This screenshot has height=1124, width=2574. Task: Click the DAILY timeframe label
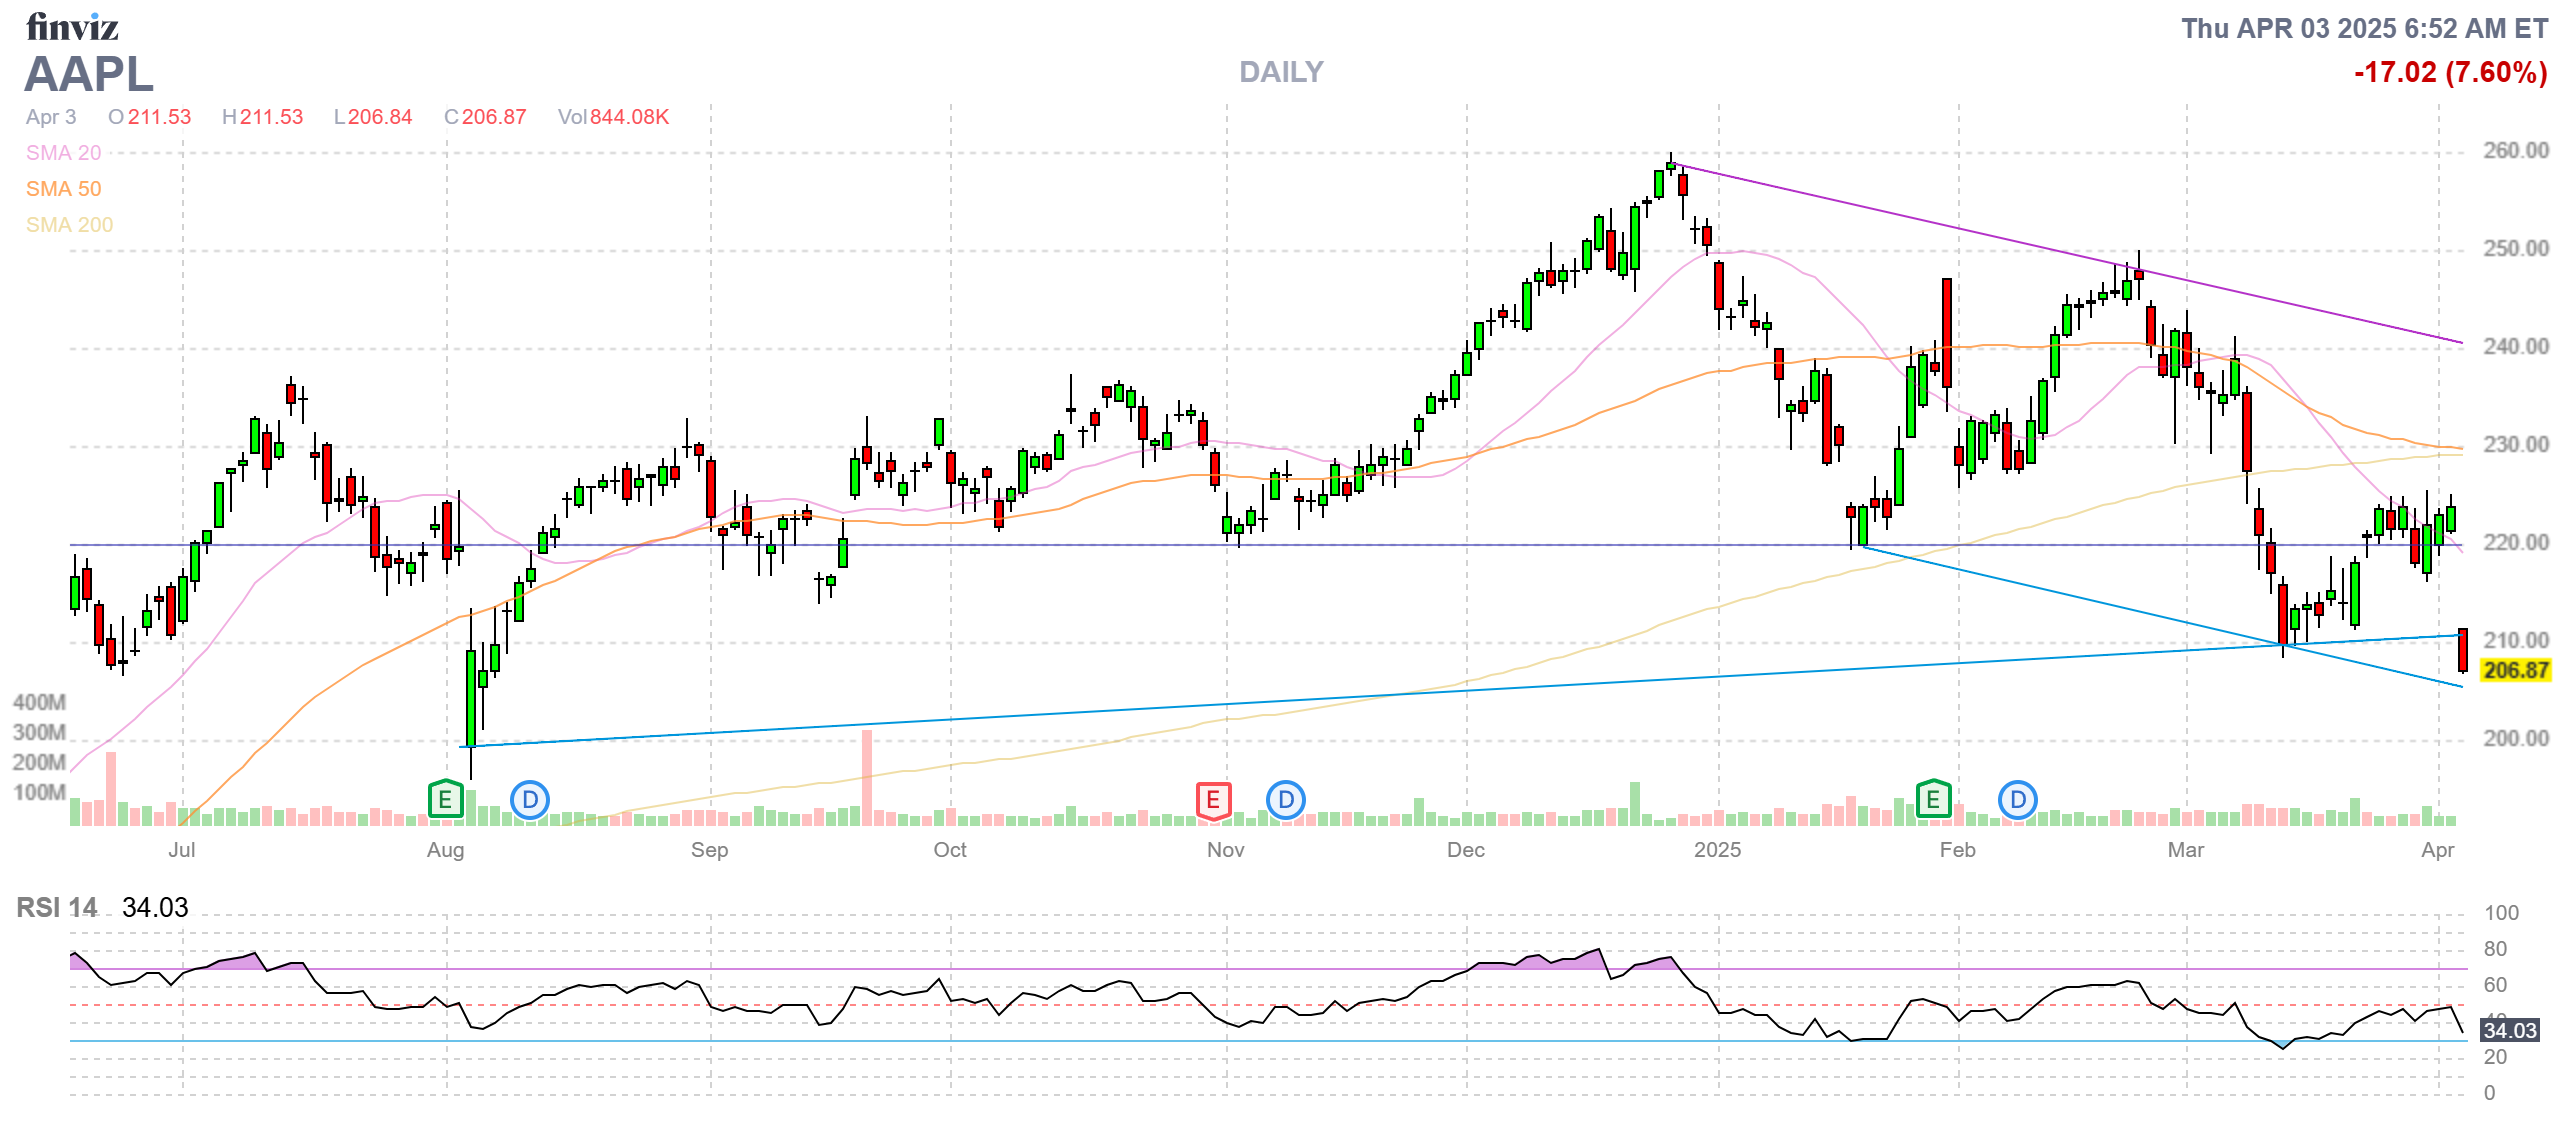(1281, 72)
